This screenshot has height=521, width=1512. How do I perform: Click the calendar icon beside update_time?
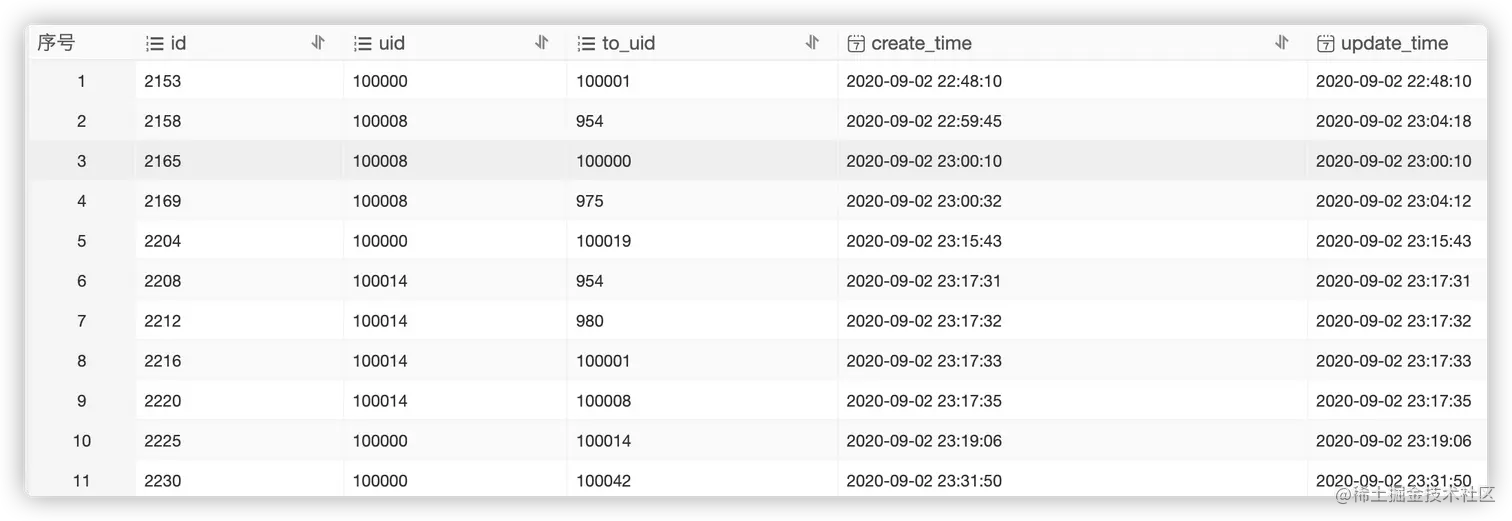coord(1325,44)
